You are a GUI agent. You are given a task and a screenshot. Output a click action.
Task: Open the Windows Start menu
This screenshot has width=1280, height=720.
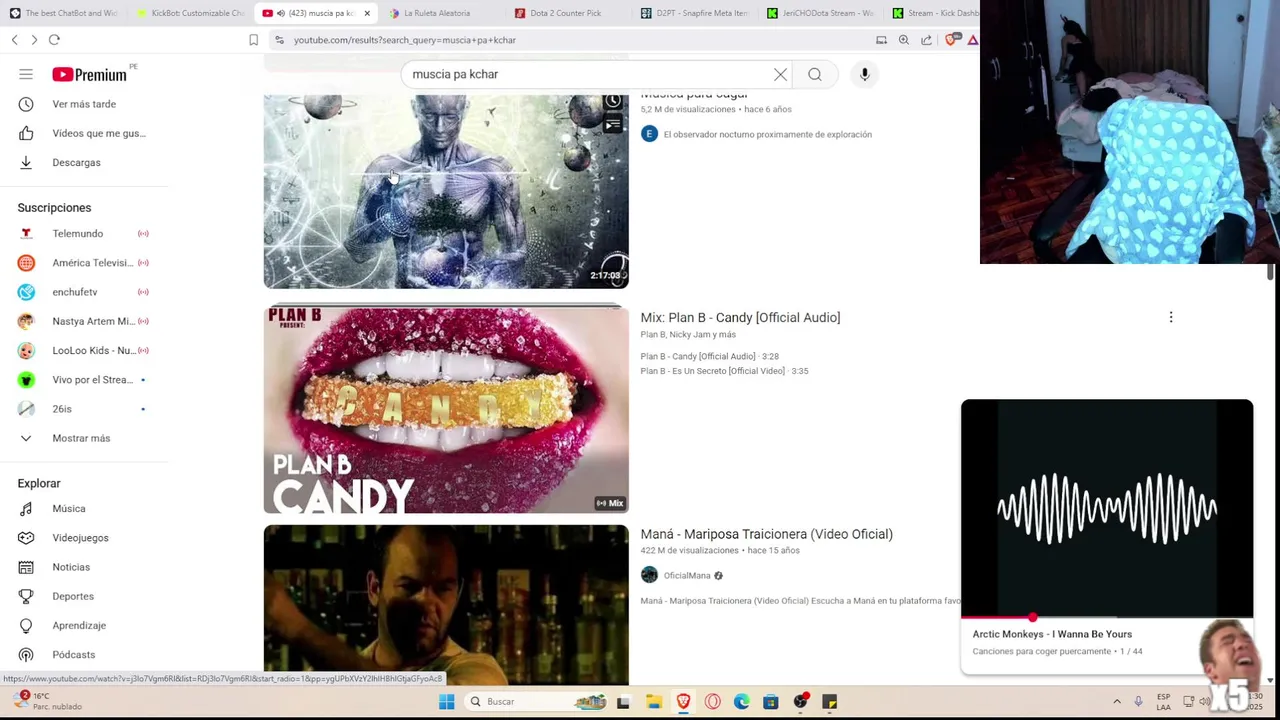click(x=446, y=702)
